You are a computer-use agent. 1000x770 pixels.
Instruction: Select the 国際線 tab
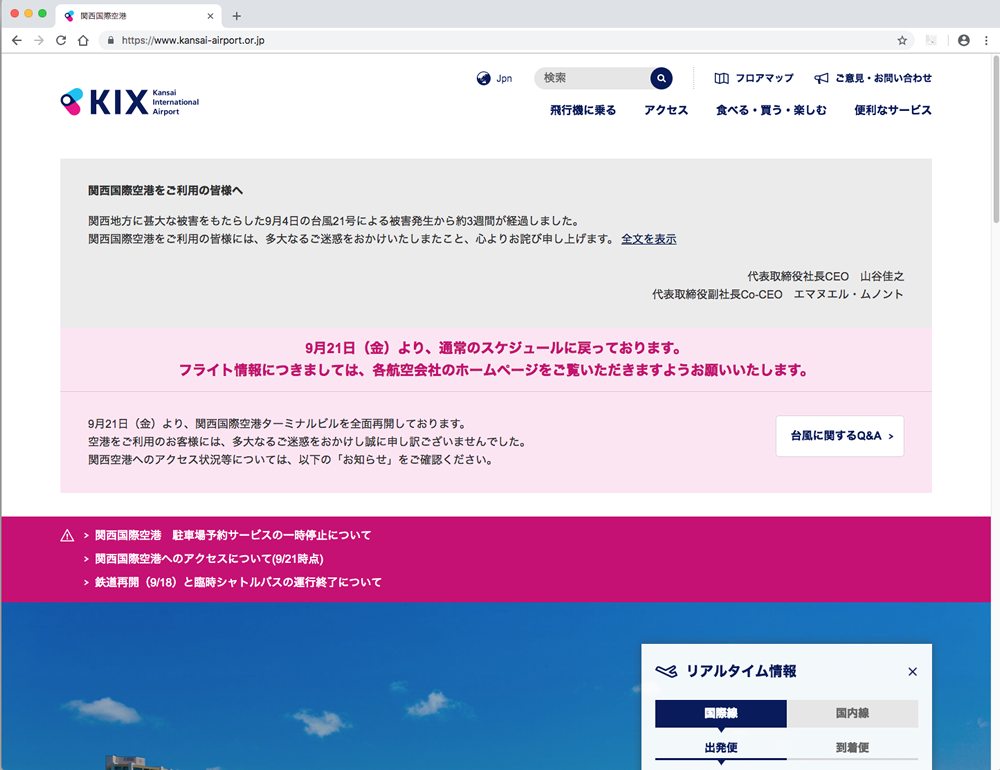[721, 713]
